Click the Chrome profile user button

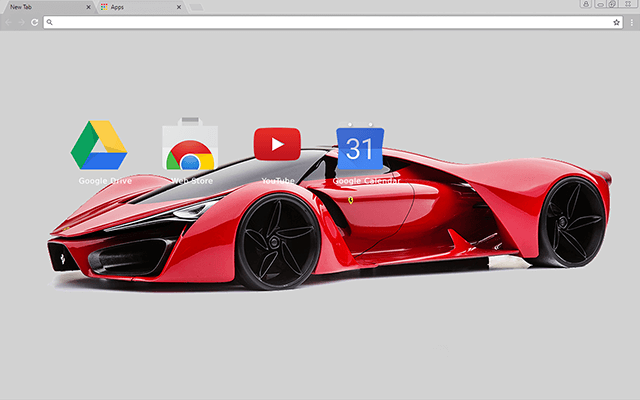[585, 5]
